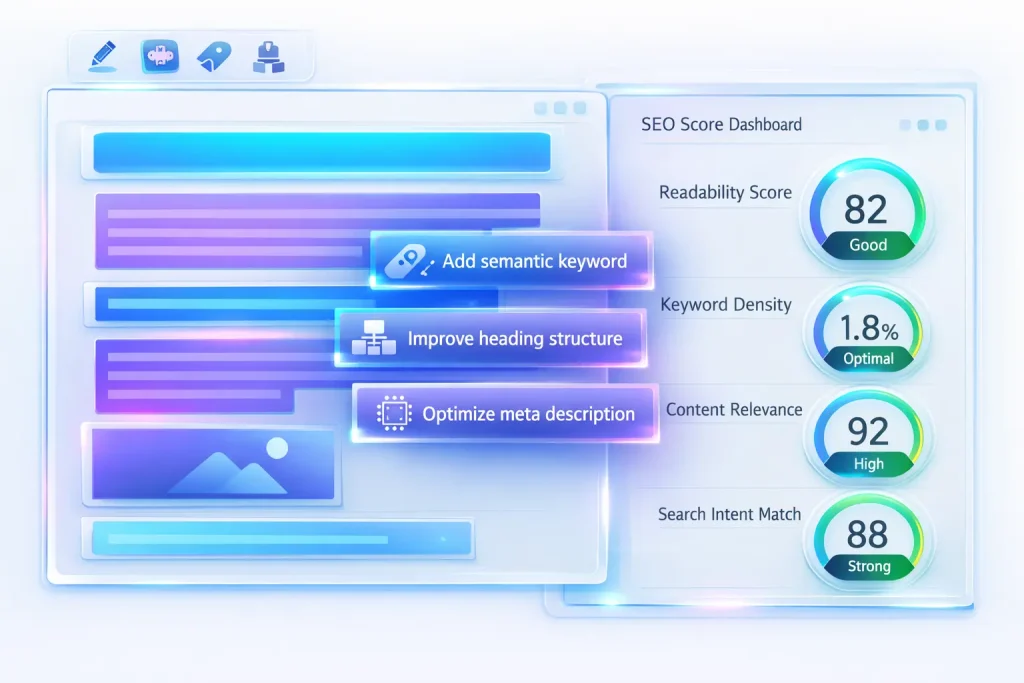Screen dimensions: 1024x683
Task: Click the Readability Score label
Action: [x=724, y=193]
